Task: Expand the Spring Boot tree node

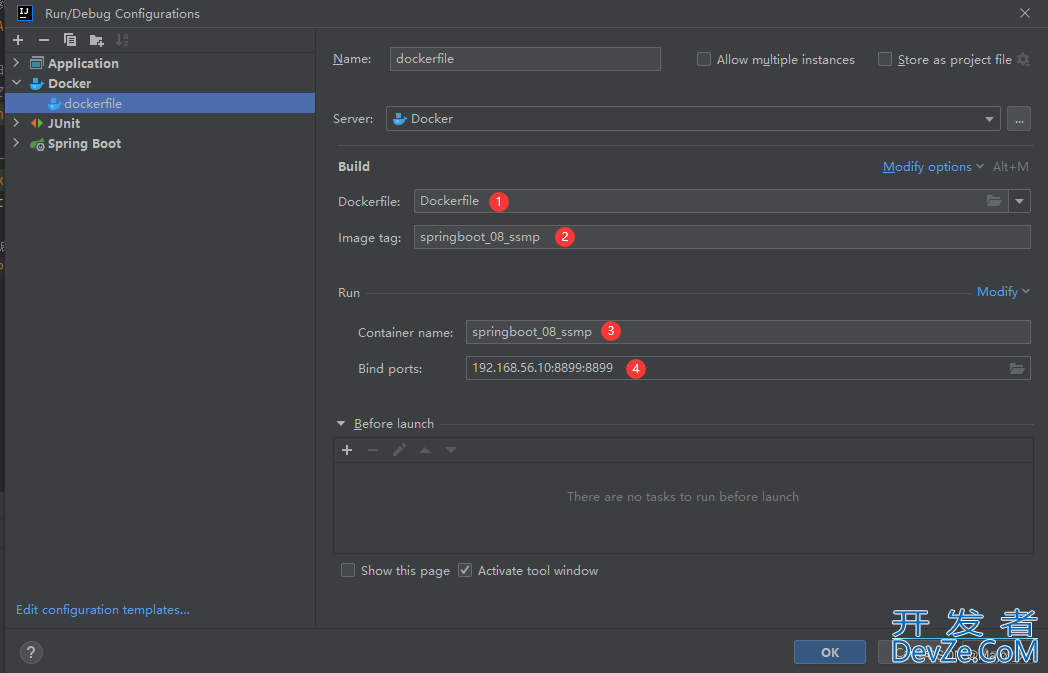Action: pyautogui.click(x=17, y=143)
